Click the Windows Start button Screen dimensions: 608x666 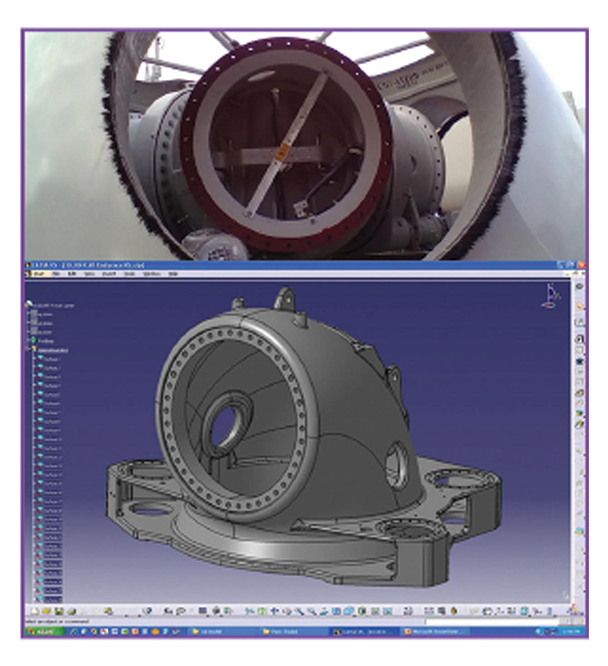(45, 632)
